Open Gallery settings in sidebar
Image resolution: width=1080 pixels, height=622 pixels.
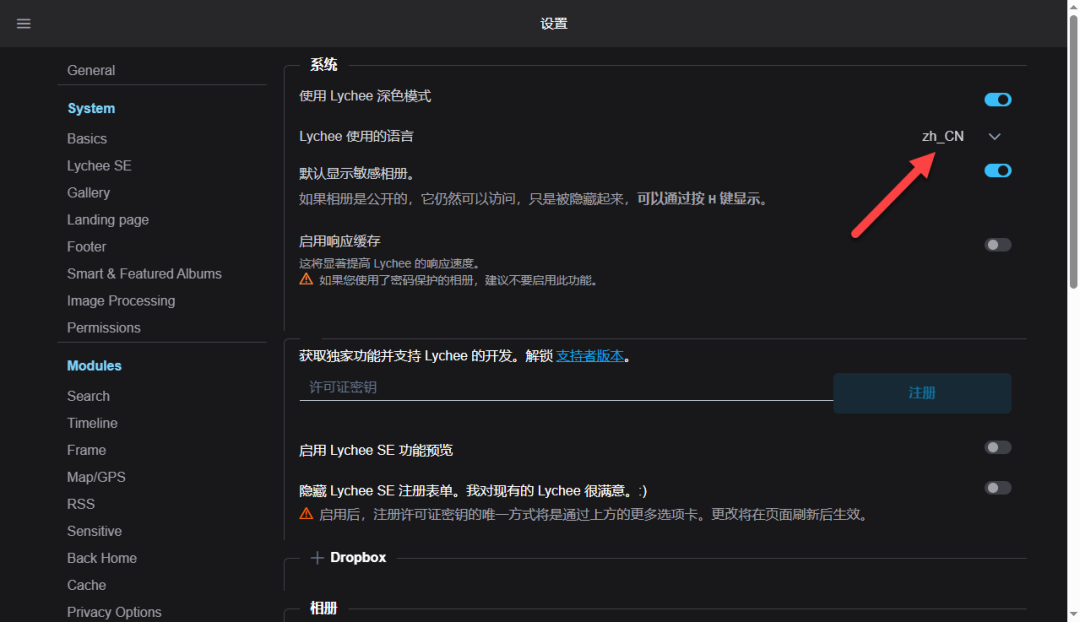click(89, 193)
